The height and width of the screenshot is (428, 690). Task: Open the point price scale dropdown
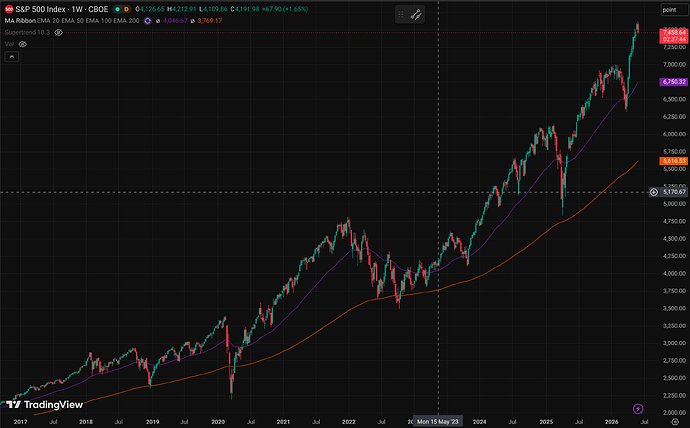pos(674,10)
